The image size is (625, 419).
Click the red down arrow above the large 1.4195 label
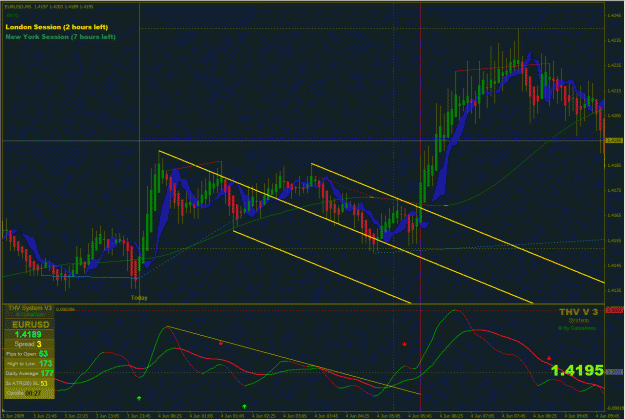click(x=549, y=358)
